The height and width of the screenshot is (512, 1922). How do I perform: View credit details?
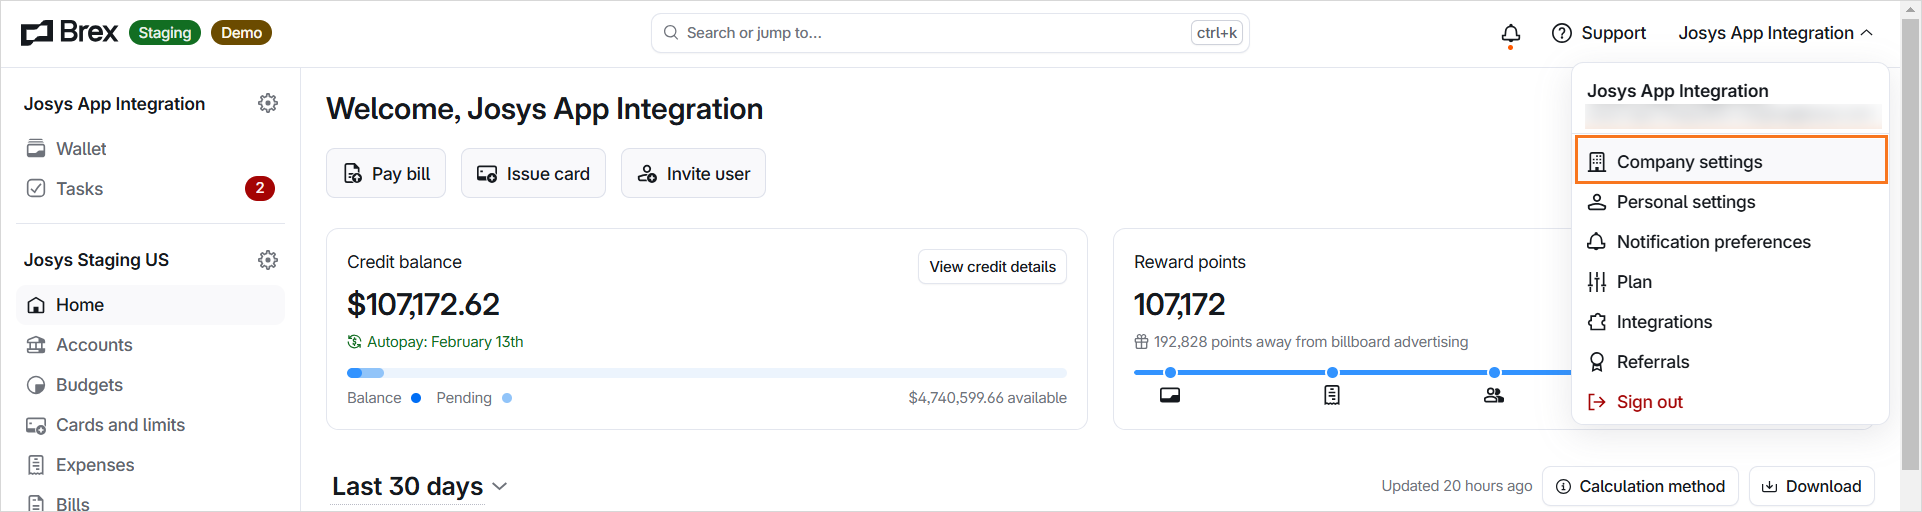(992, 267)
